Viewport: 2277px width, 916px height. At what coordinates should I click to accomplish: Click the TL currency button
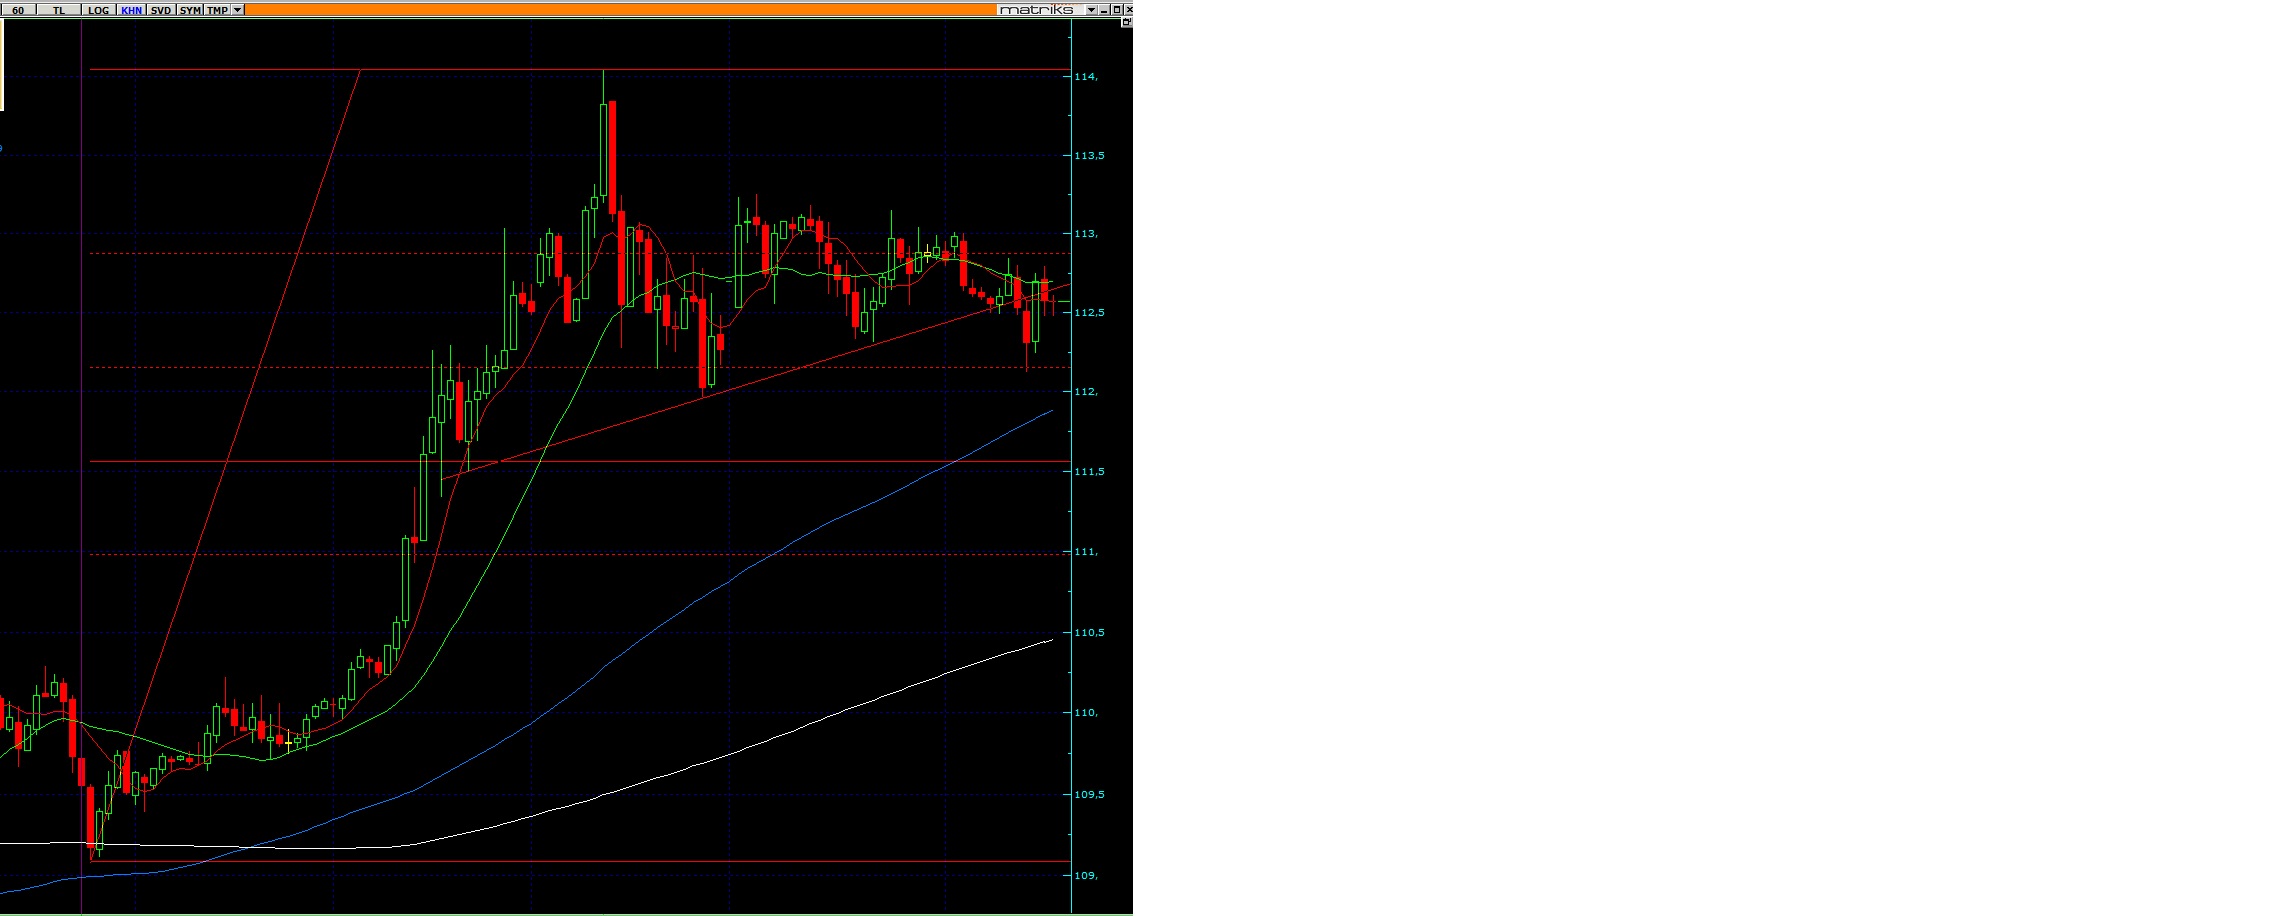point(58,10)
